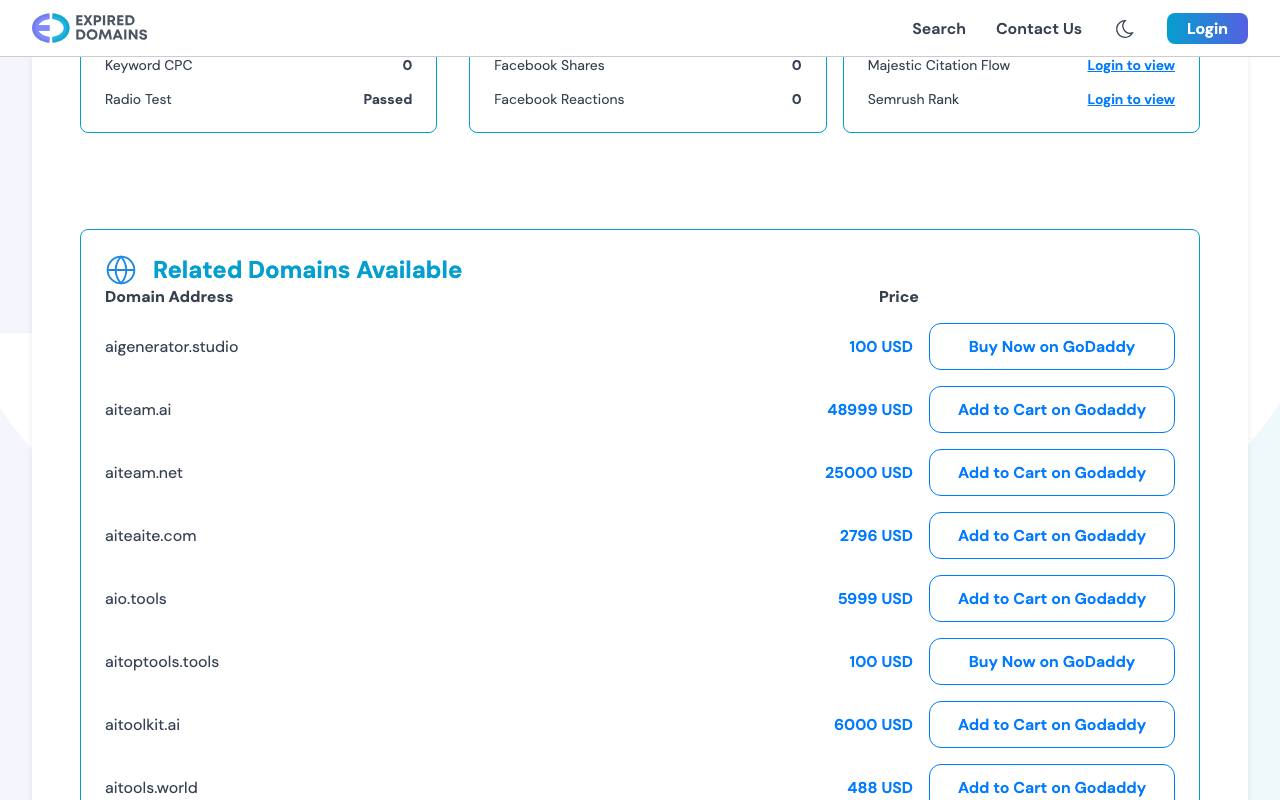
Task: Click the Price column header
Action: point(899,297)
